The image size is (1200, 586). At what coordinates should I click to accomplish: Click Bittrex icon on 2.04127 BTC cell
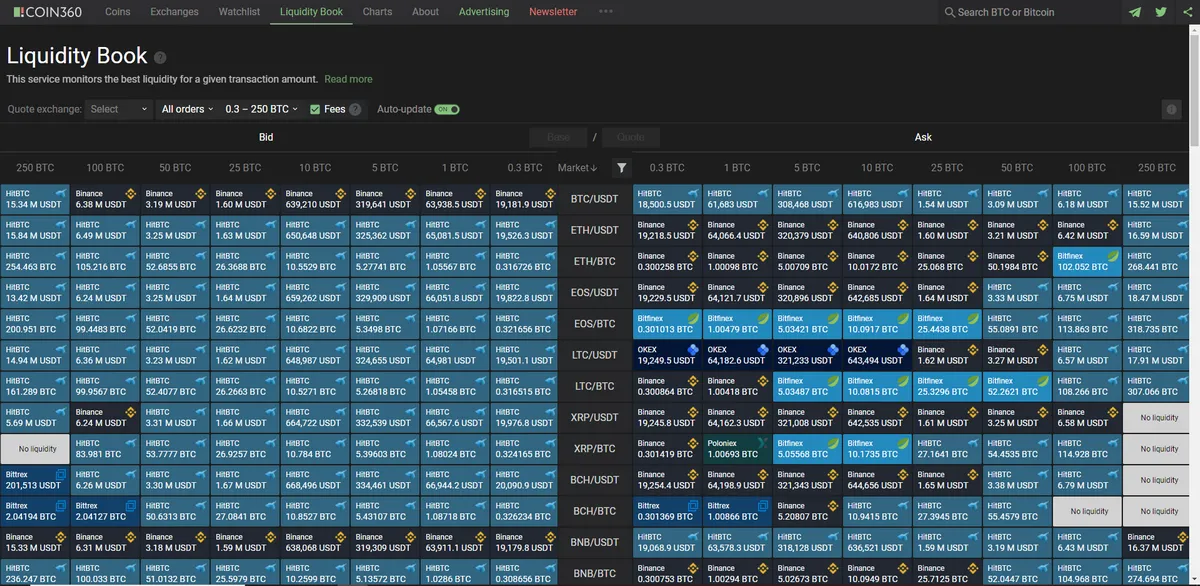pyautogui.click(x=130, y=505)
